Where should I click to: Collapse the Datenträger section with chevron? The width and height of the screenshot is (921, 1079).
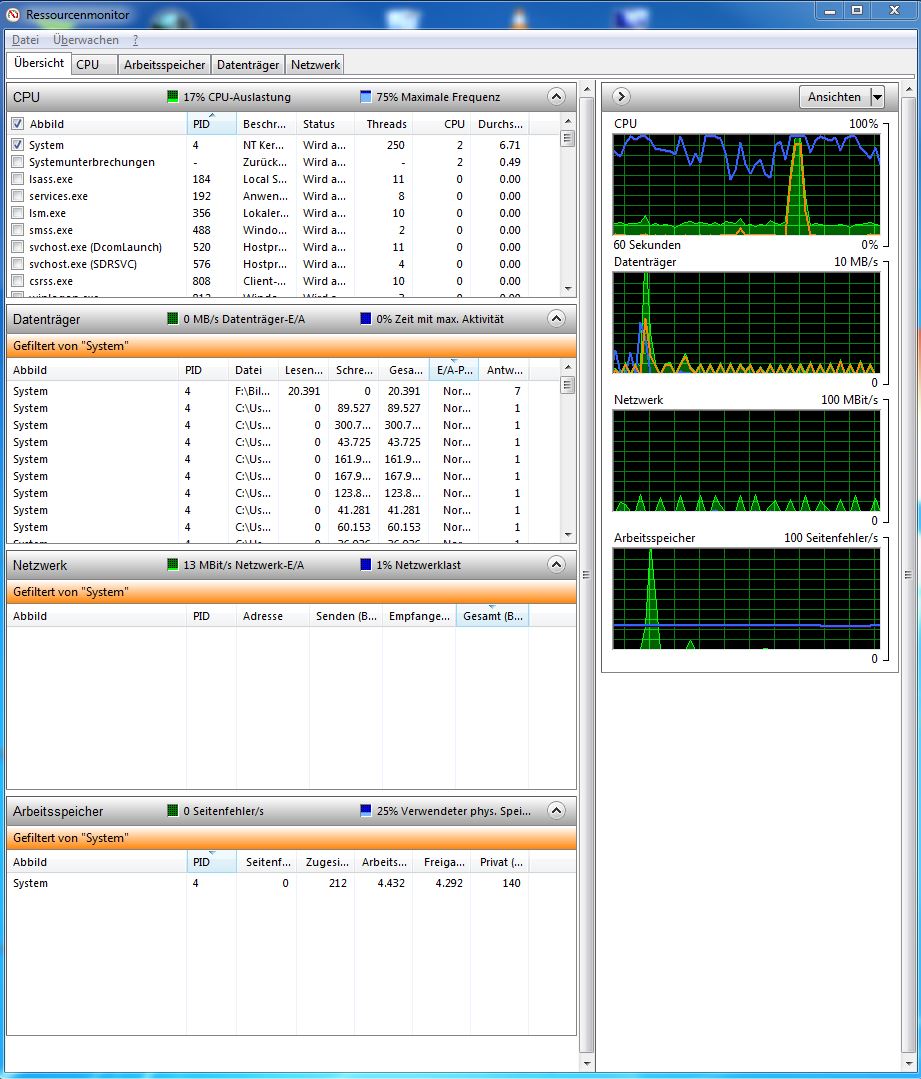pos(556,319)
